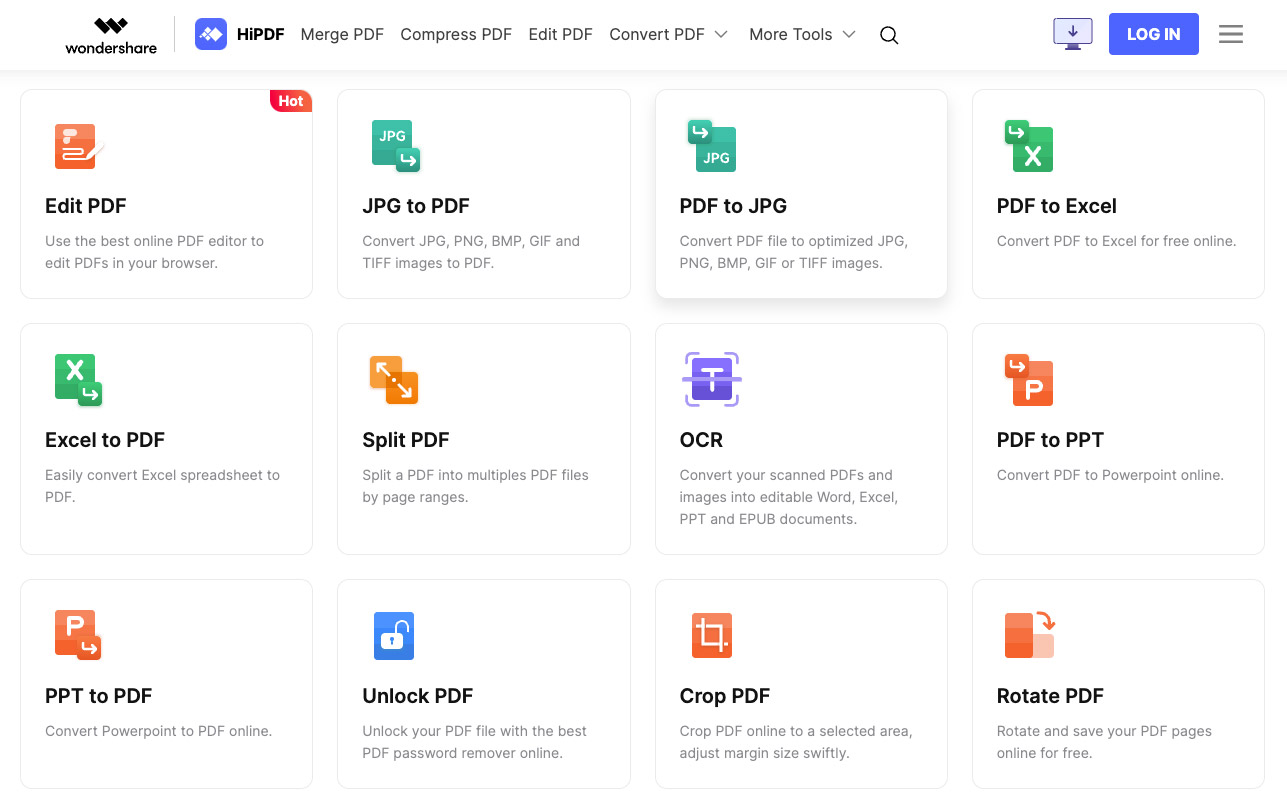Open Compress PDF in navigation bar
Viewport: 1287px width, 804px height.
pyautogui.click(x=456, y=34)
